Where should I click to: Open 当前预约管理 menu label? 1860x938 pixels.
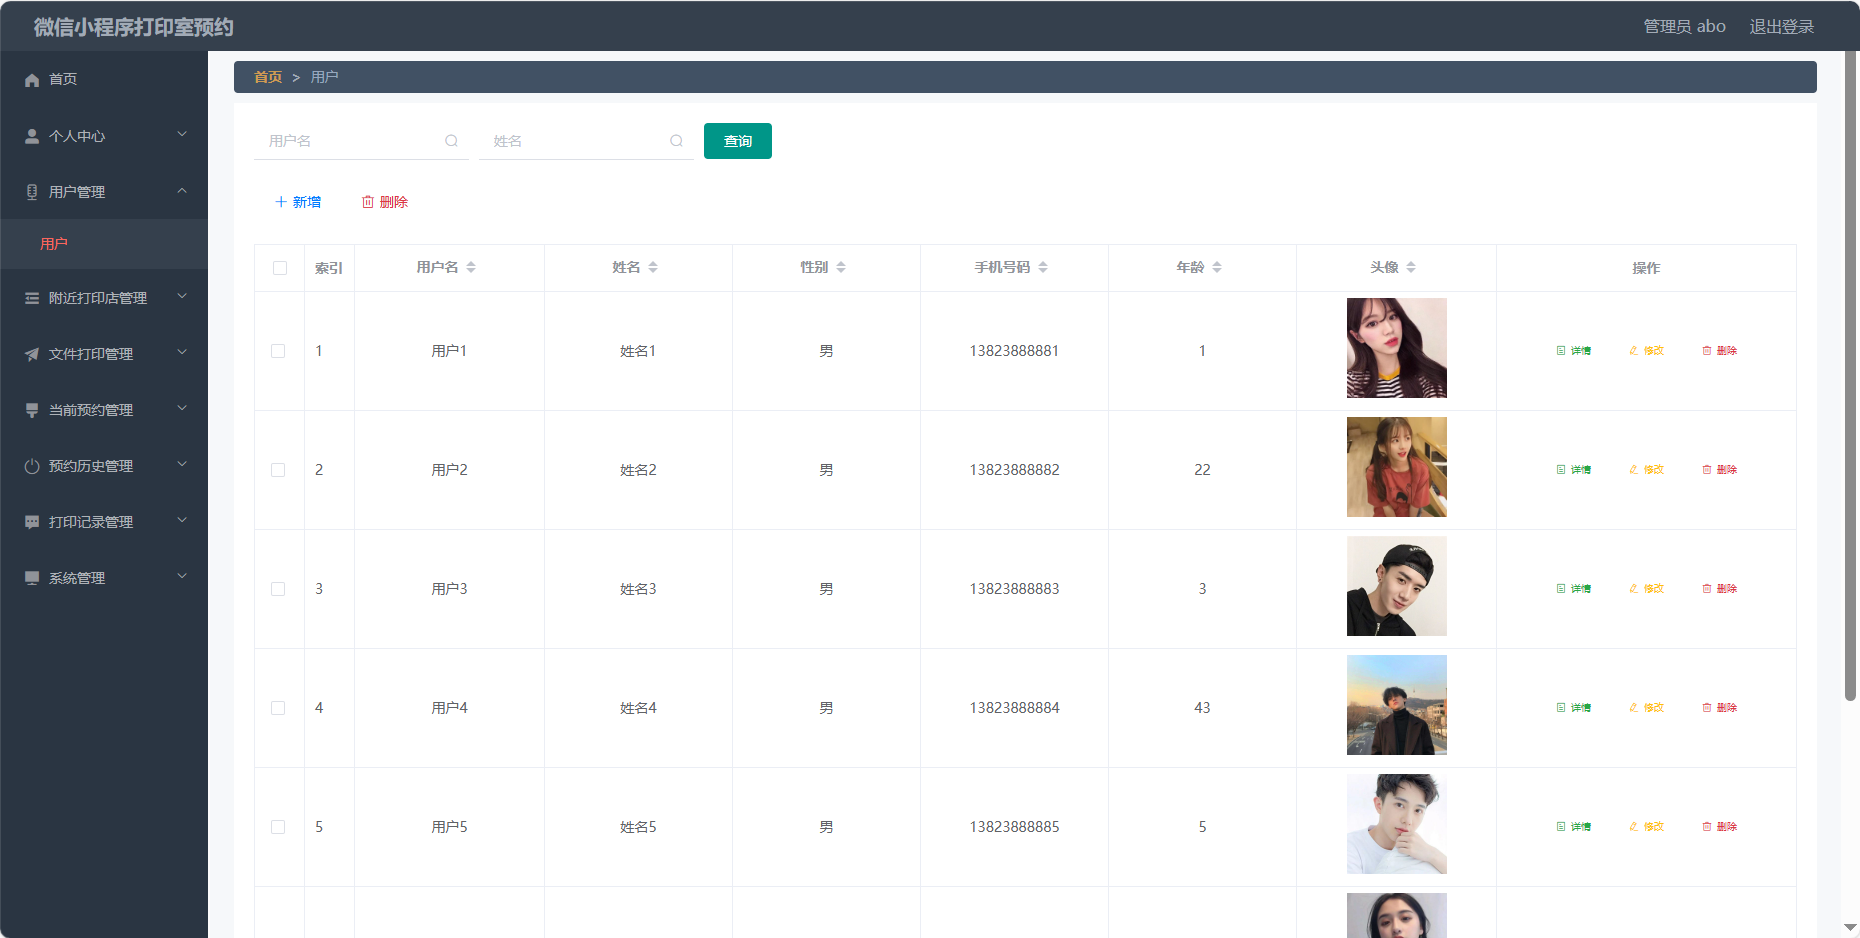point(91,410)
